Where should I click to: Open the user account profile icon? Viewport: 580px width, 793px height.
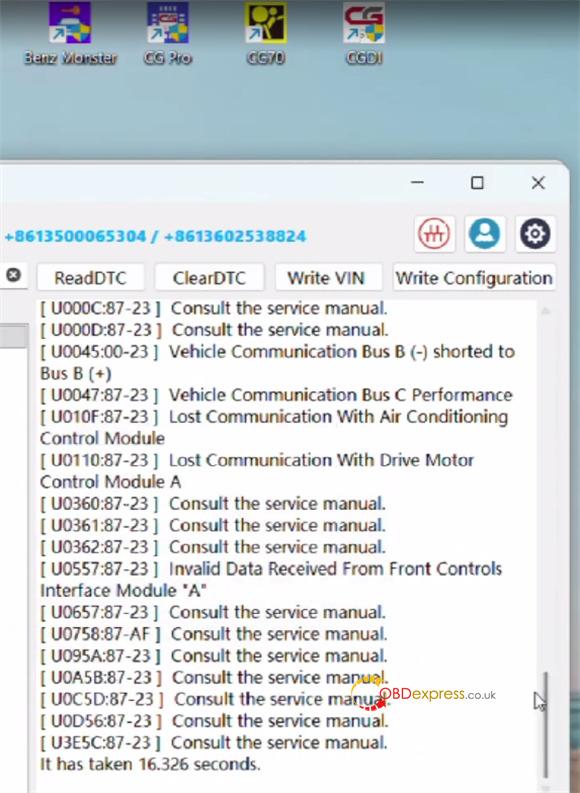(x=484, y=234)
